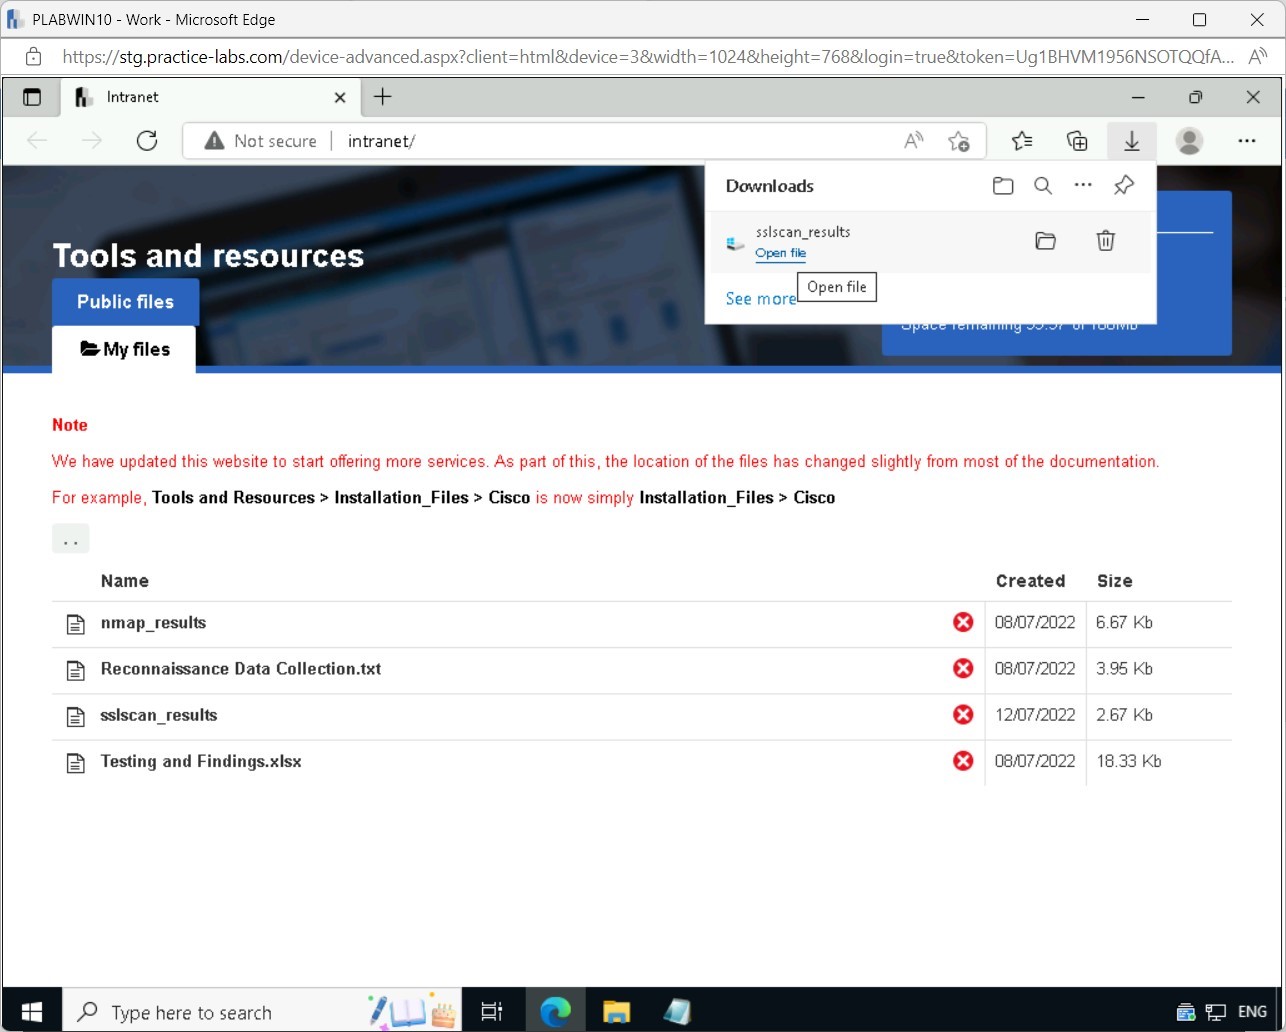Remove Testing and Findings.xlsx with red X
Screen dimensions: 1286x1032
click(963, 762)
